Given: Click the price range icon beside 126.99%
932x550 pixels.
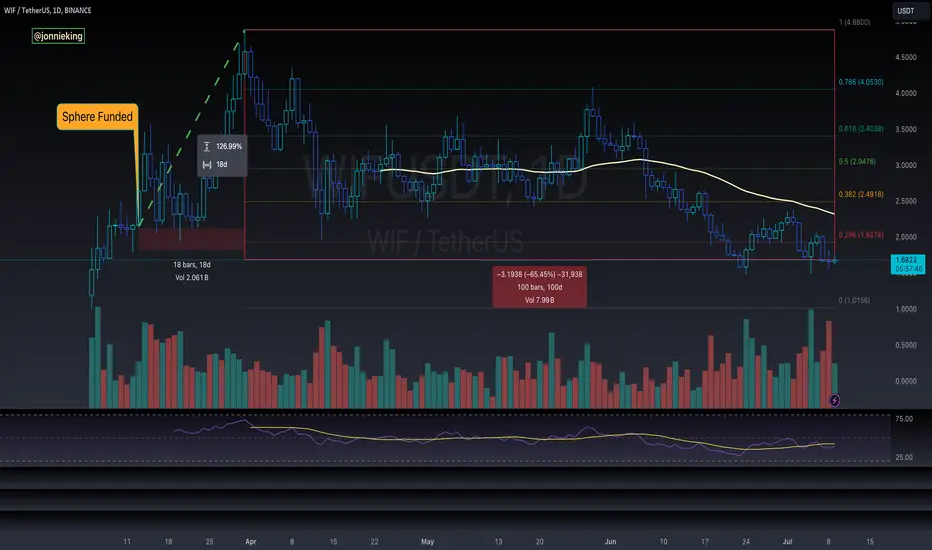Looking at the screenshot, I should click(207, 146).
